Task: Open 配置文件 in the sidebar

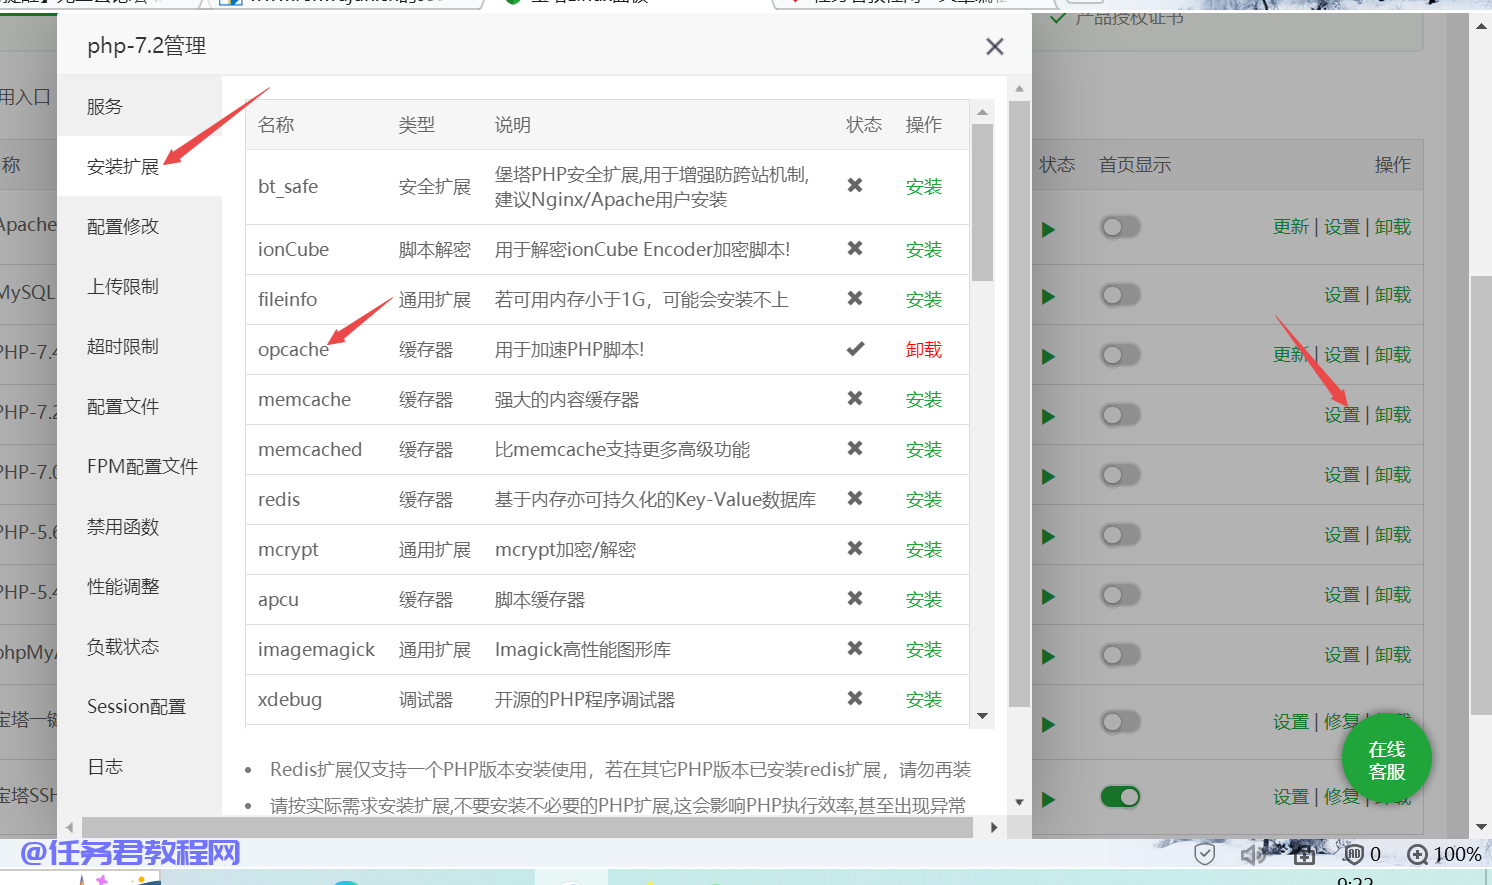Action: tap(139, 406)
